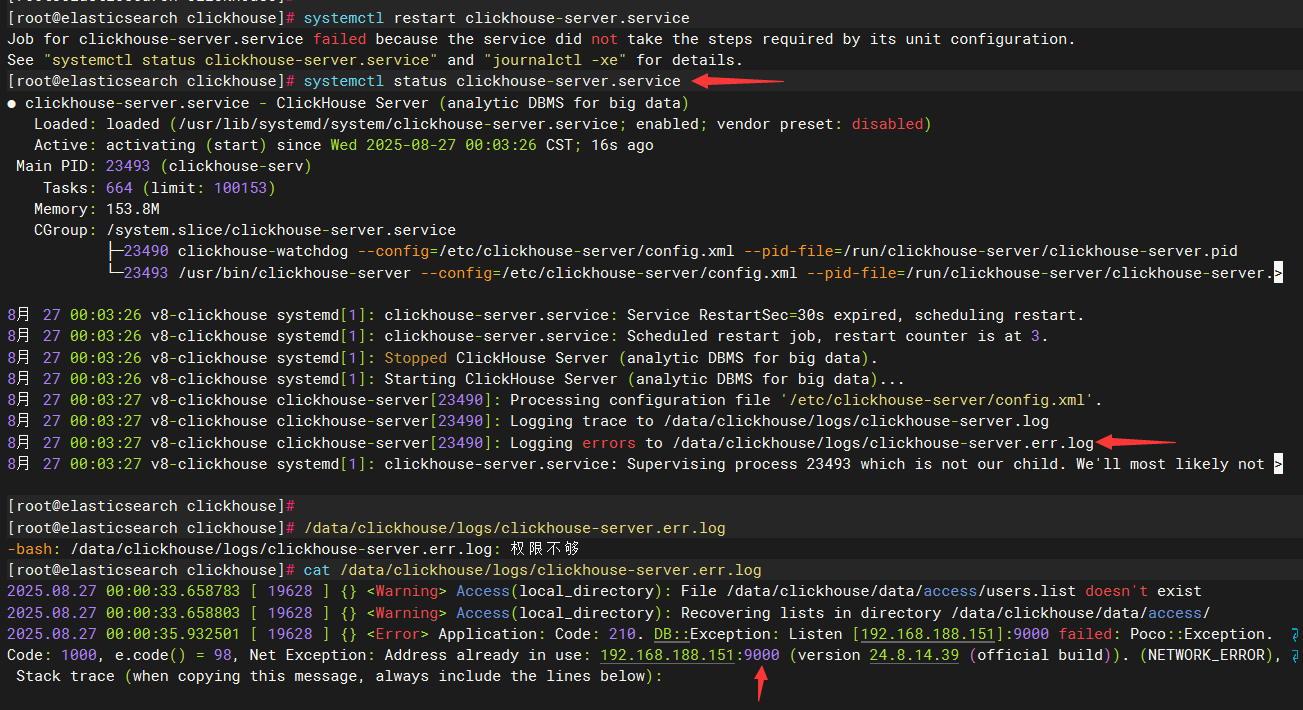Open the underlined IP after 'Address already in use'
The width and height of the screenshot is (1303, 710).
(667, 656)
